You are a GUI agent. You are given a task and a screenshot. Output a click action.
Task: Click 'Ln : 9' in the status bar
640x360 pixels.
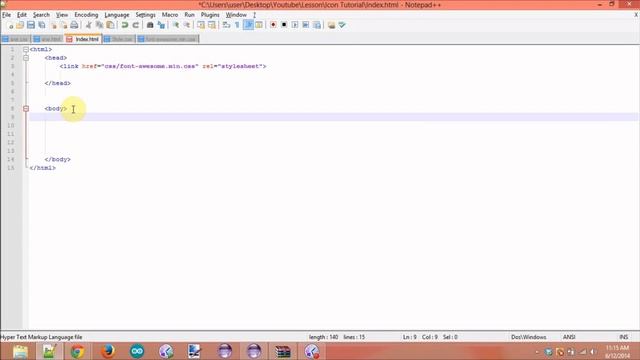coord(410,337)
